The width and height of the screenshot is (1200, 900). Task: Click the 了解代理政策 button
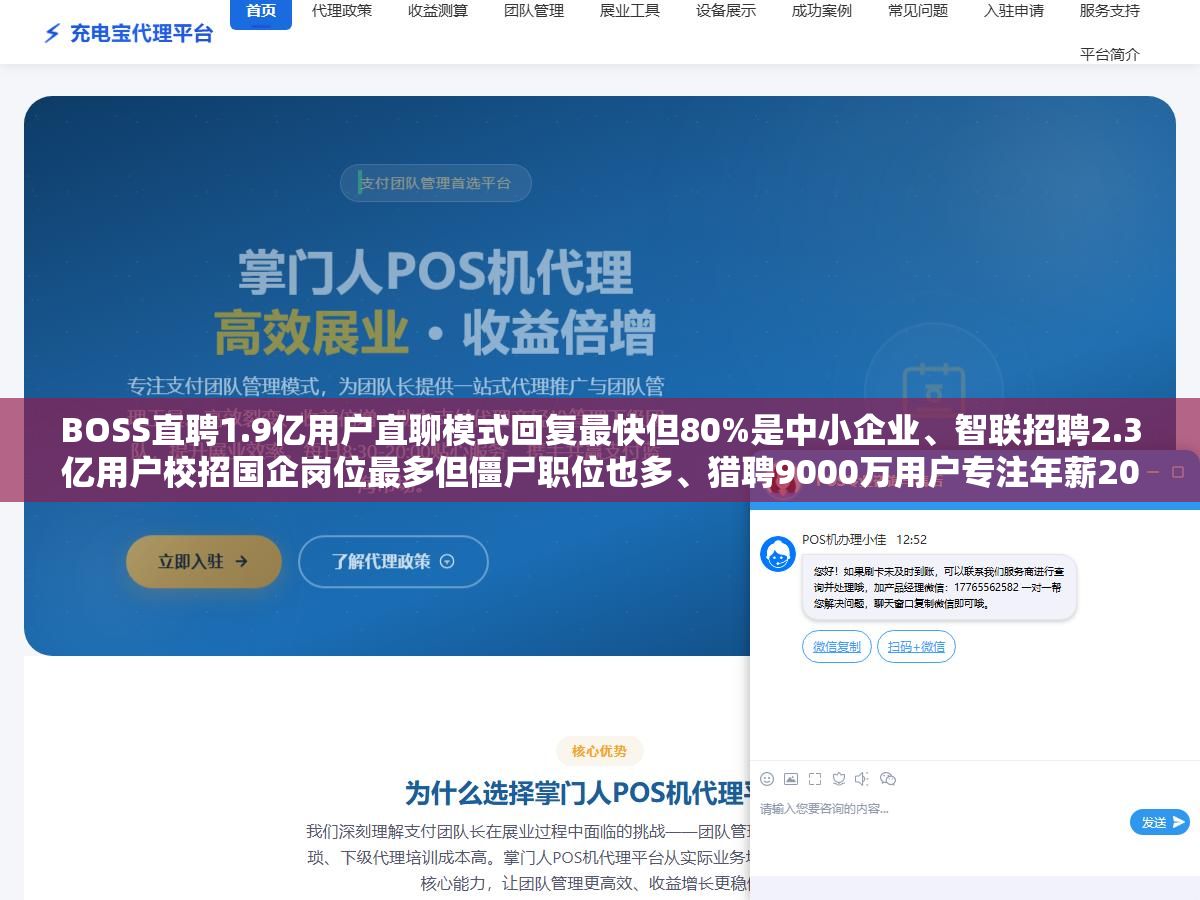393,561
